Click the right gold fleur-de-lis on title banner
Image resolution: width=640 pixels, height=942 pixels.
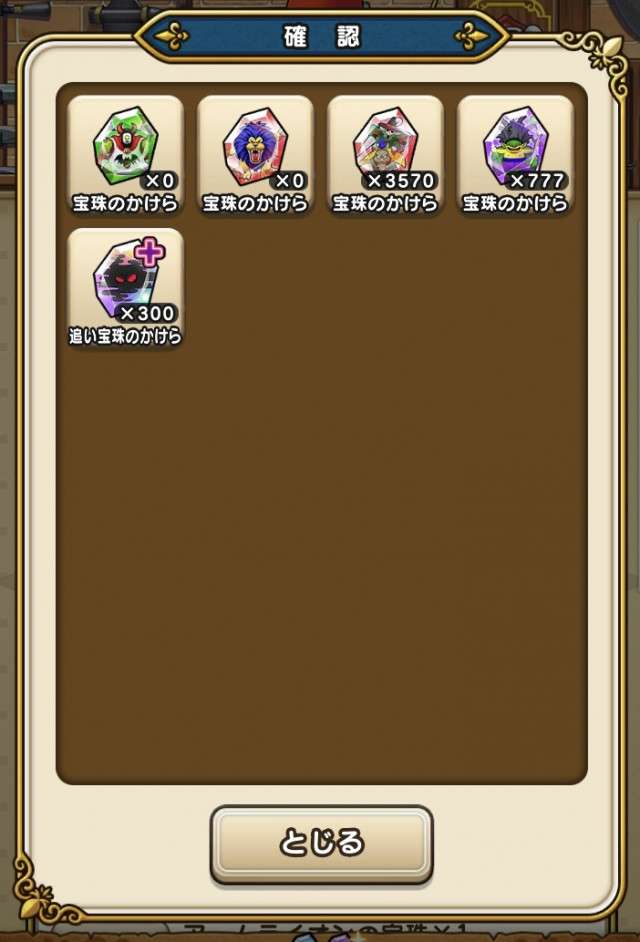[x=471, y=37]
